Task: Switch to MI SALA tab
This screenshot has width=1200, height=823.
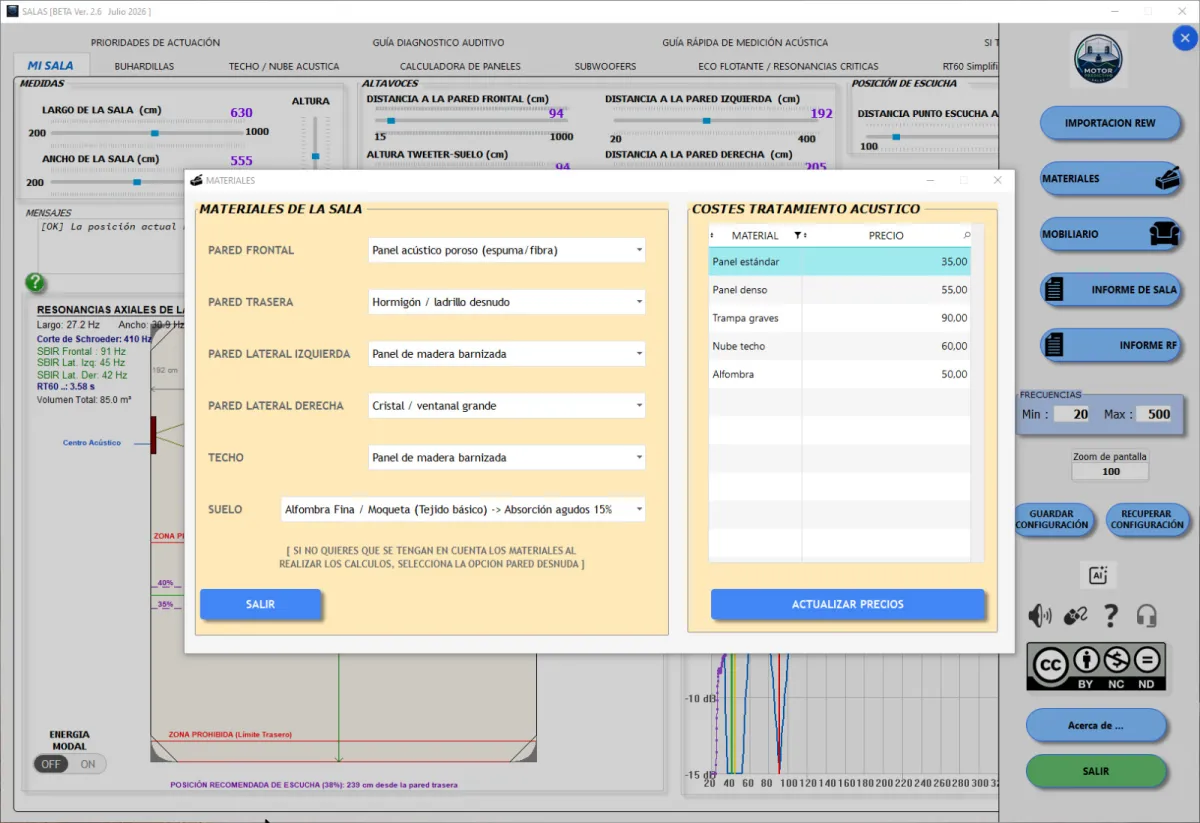Action: 50,65
